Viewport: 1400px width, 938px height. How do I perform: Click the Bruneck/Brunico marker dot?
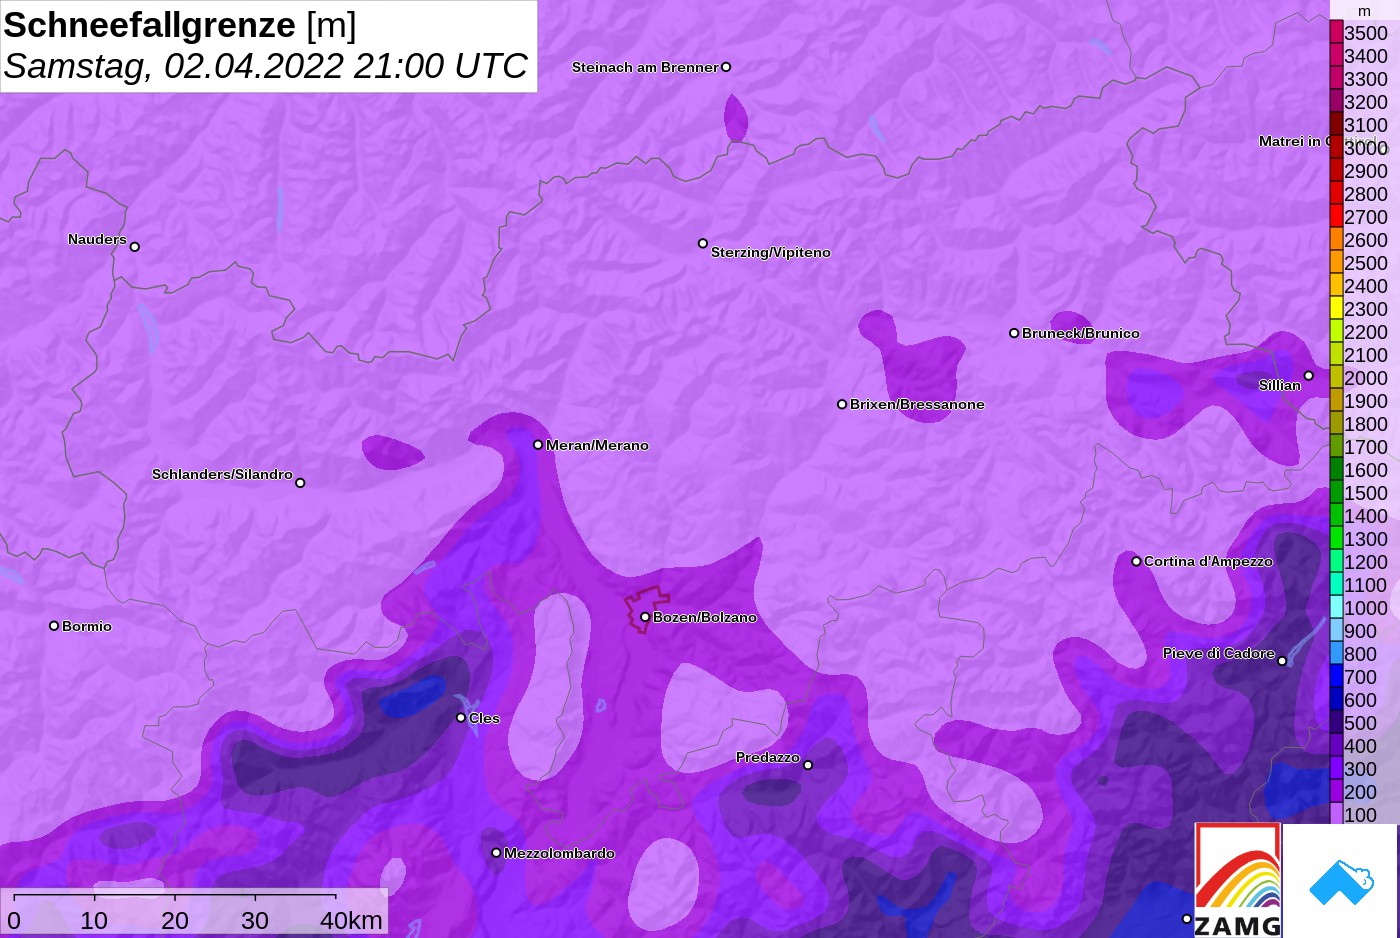tap(1014, 333)
